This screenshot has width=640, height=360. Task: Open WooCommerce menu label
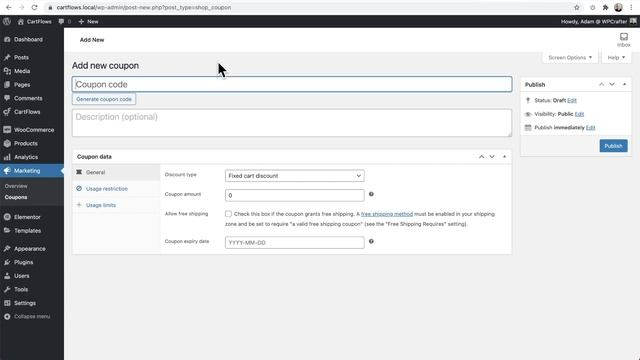coord(34,130)
